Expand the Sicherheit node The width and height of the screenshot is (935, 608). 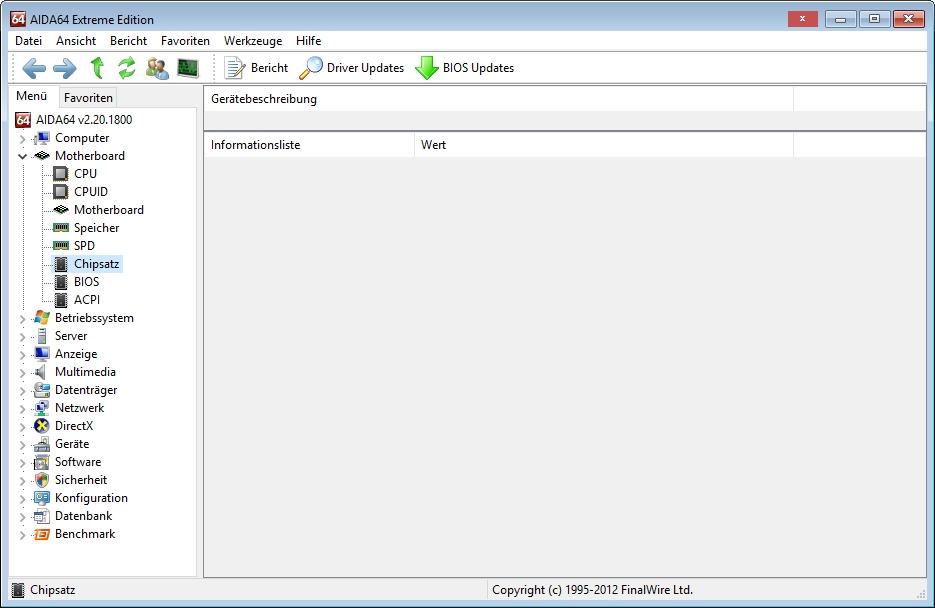(x=22, y=481)
